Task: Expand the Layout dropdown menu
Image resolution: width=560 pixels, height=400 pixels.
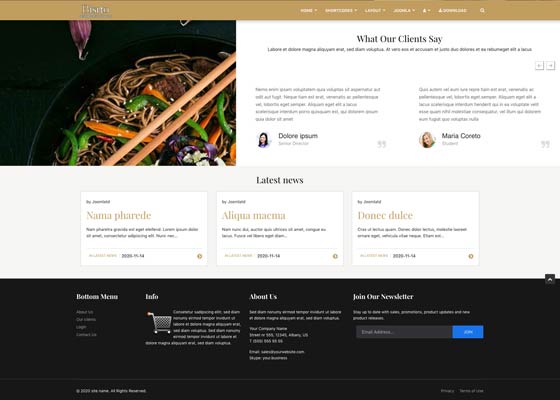Action: click(375, 10)
